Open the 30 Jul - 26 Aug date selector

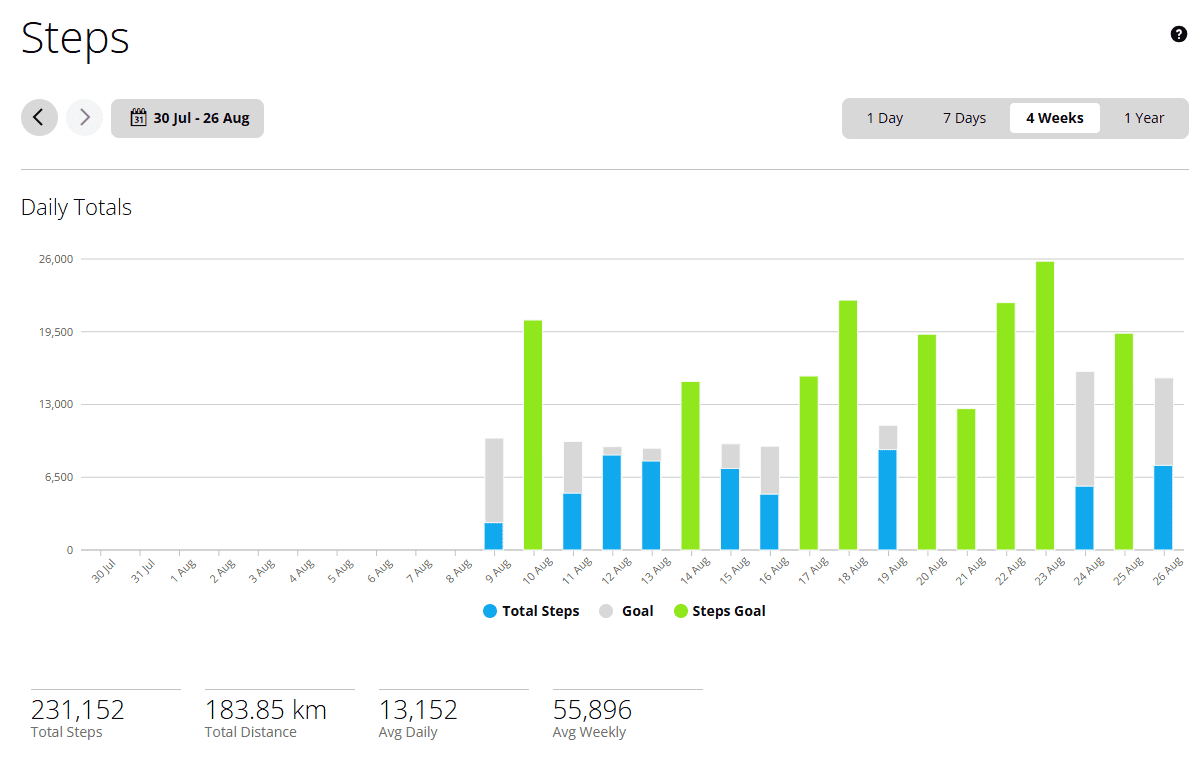pos(187,117)
